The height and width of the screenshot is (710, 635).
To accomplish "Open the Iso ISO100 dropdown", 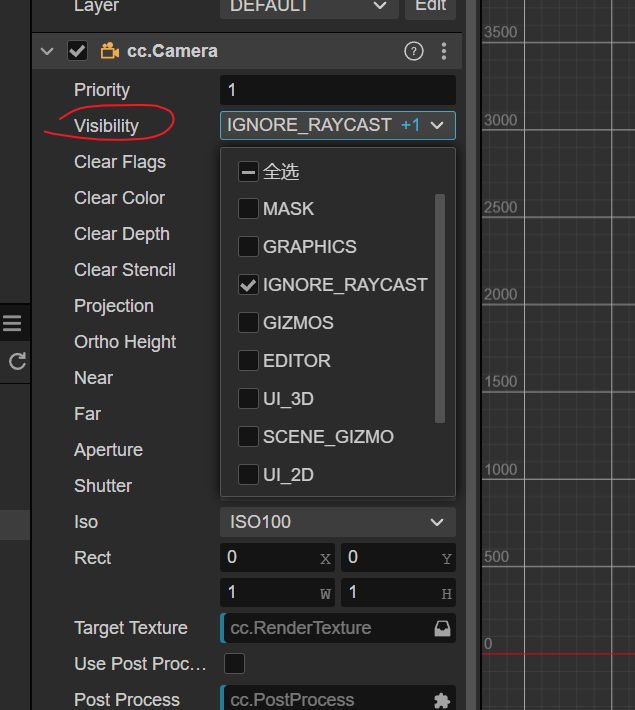I will 338,522.
